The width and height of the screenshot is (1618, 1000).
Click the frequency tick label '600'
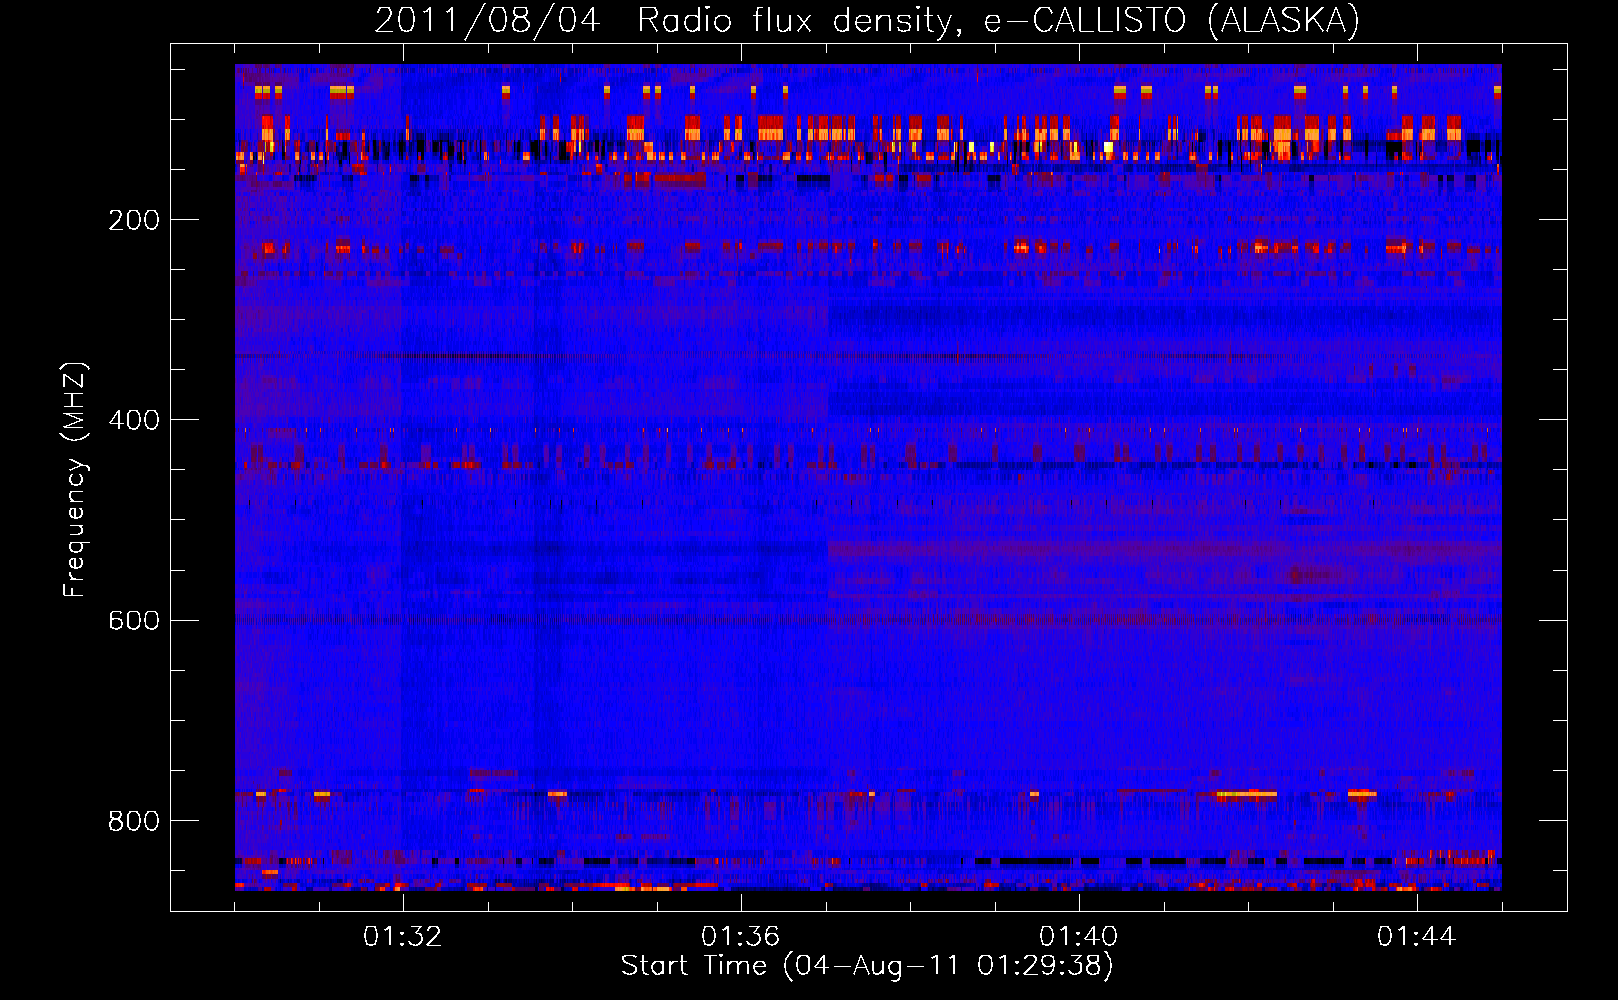coord(134,620)
